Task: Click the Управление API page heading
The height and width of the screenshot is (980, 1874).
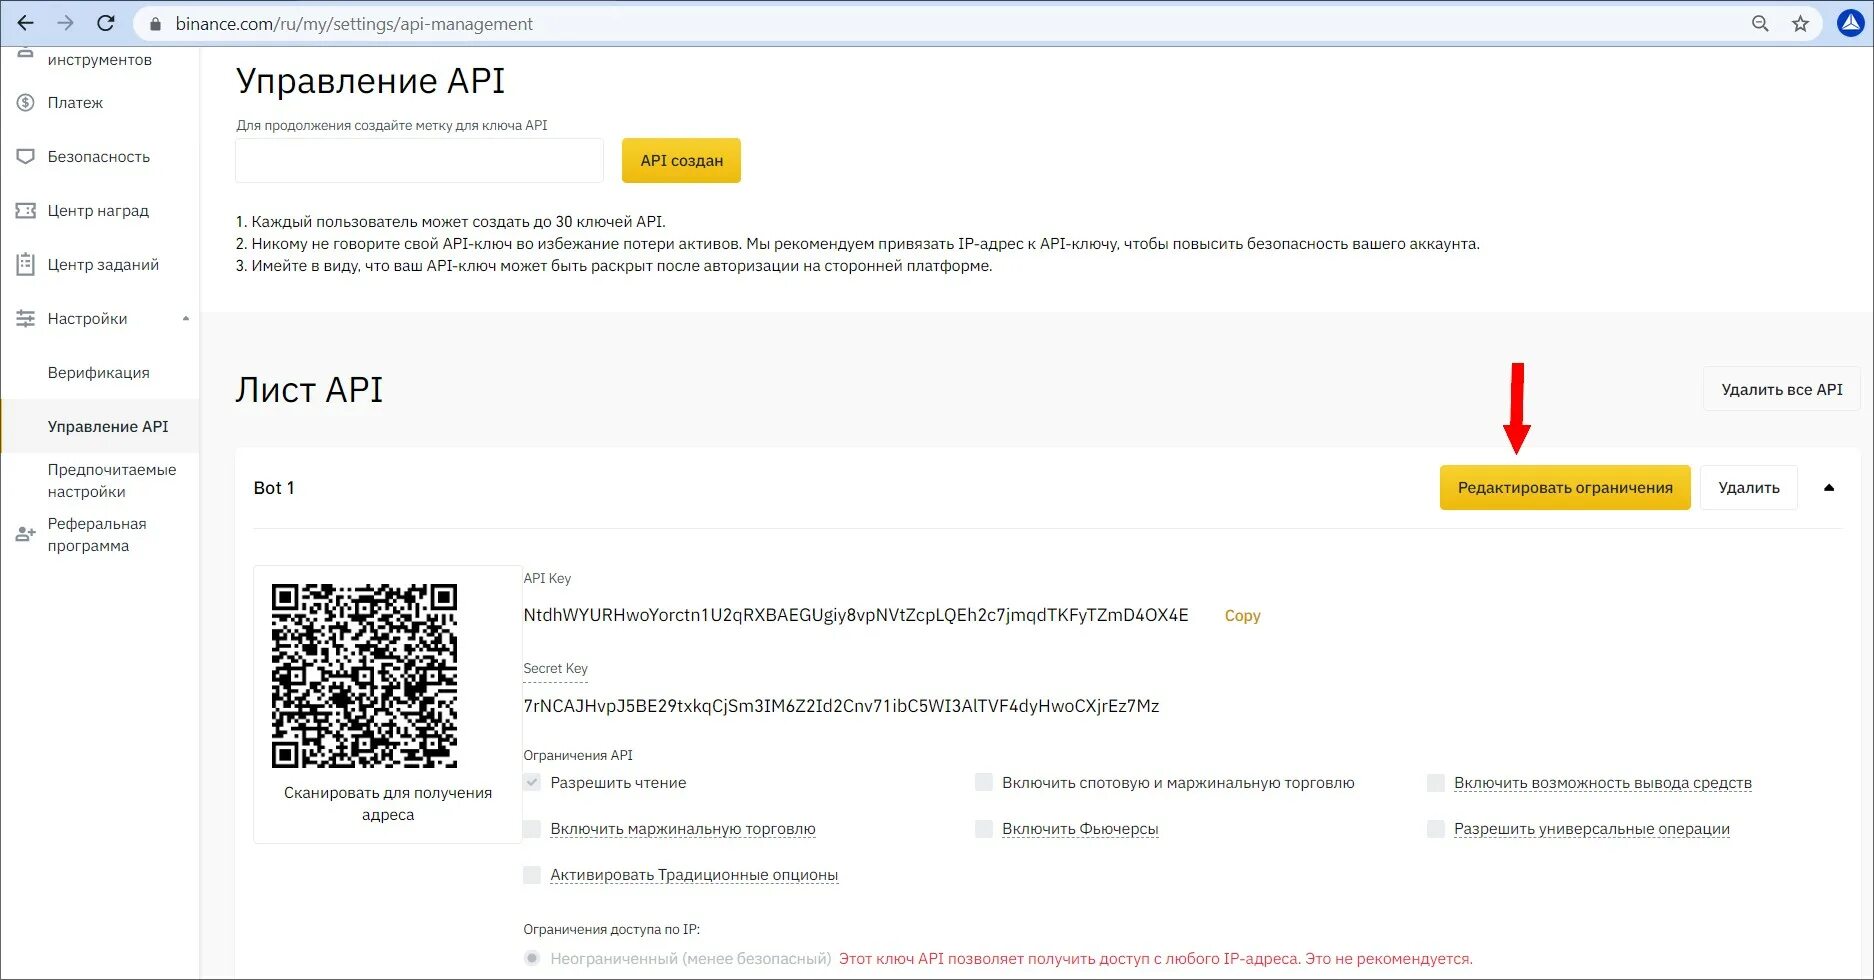Action: tap(370, 81)
